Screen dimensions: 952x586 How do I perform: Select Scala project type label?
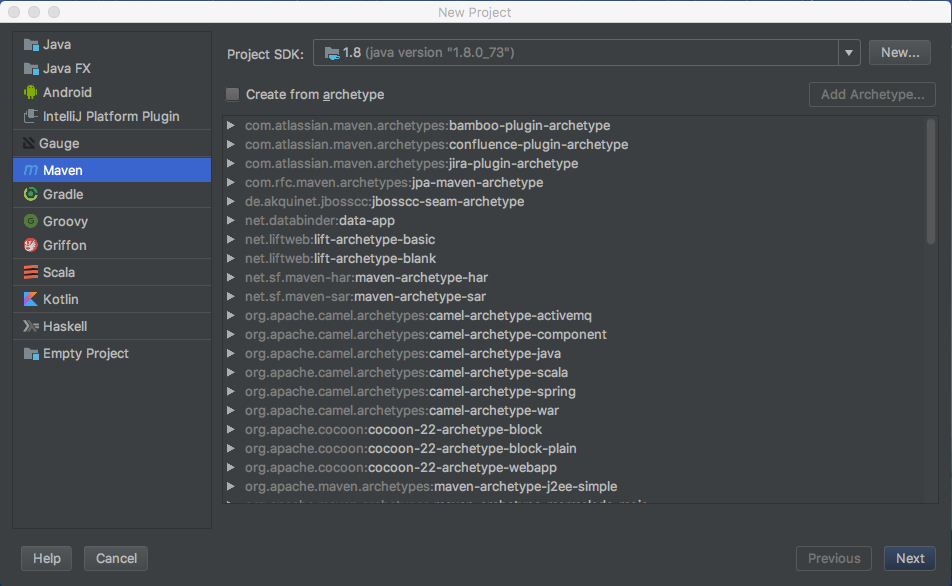59,272
